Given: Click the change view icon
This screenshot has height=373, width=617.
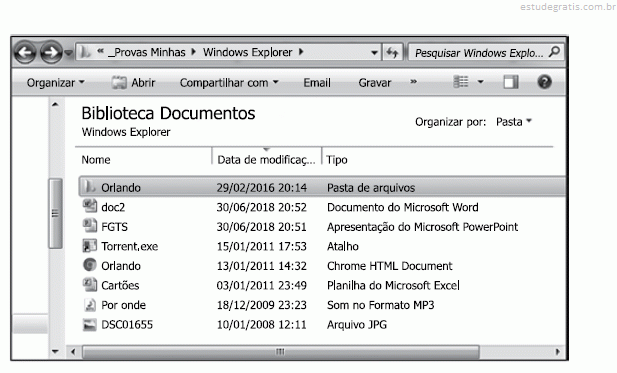Looking at the screenshot, I should pyautogui.click(x=461, y=82).
